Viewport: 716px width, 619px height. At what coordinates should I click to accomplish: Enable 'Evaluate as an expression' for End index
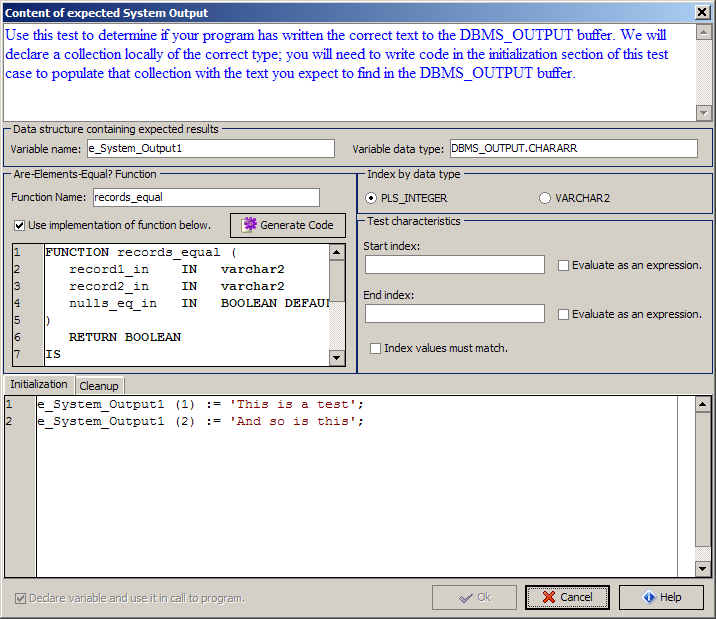(564, 314)
